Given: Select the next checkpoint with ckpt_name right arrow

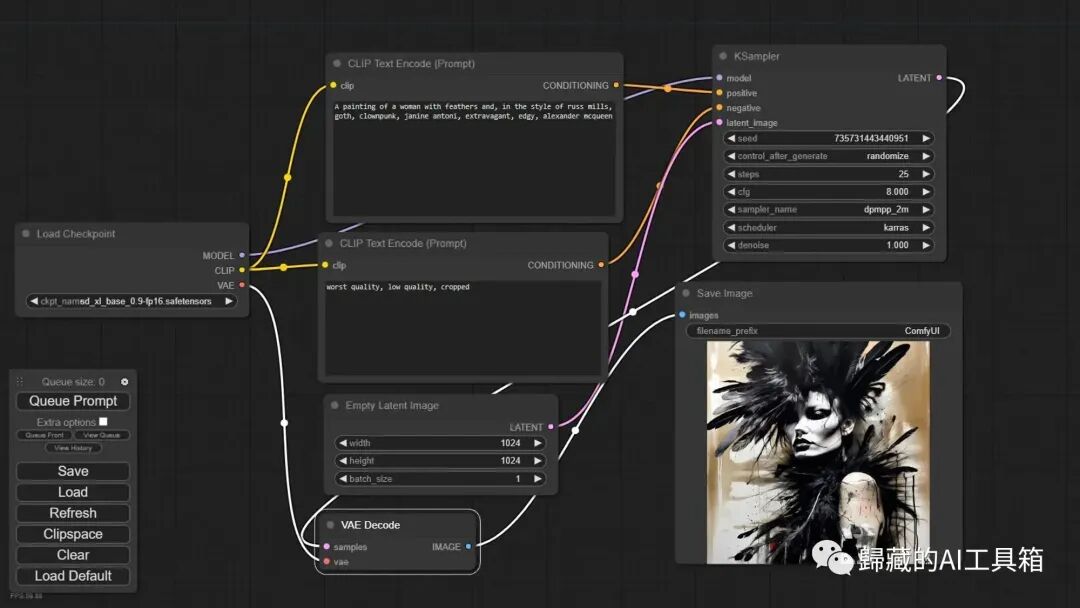Looking at the screenshot, I should (229, 301).
